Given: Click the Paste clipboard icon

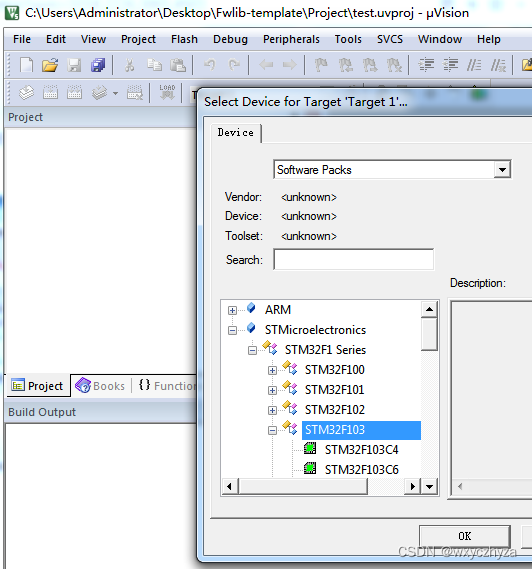Looking at the screenshot, I should click(178, 65).
